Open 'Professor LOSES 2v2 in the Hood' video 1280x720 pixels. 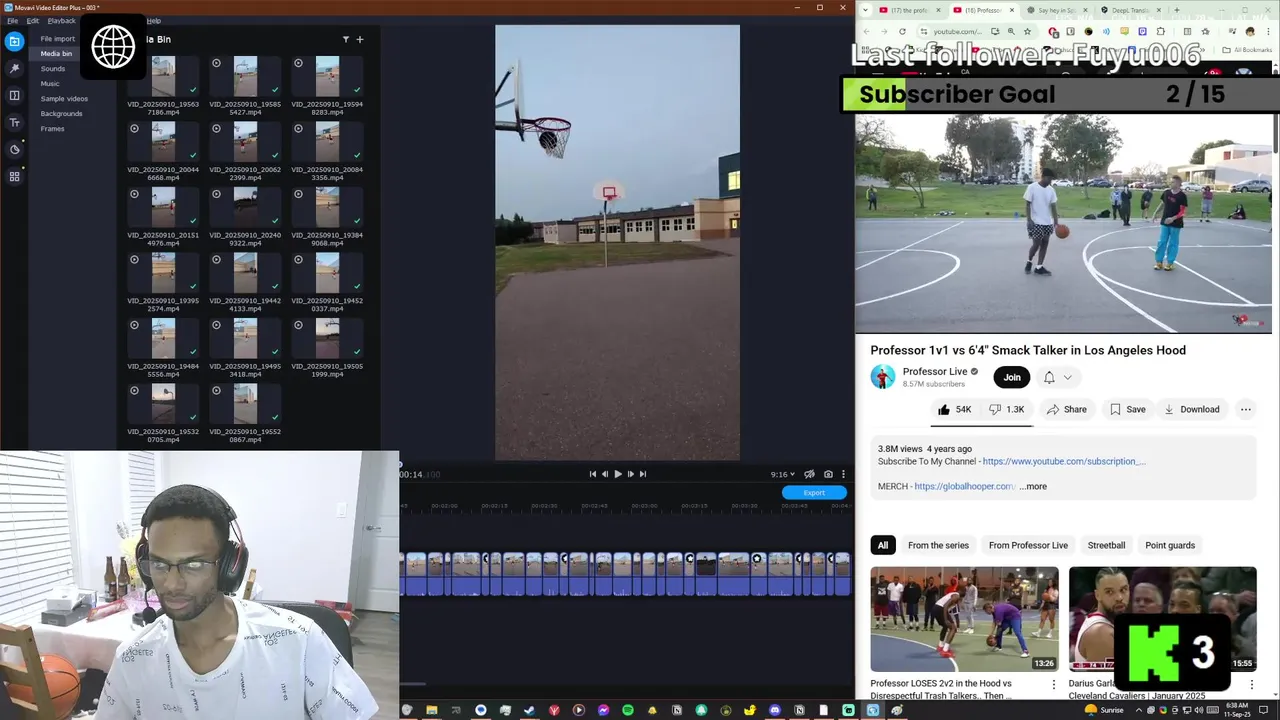964,619
